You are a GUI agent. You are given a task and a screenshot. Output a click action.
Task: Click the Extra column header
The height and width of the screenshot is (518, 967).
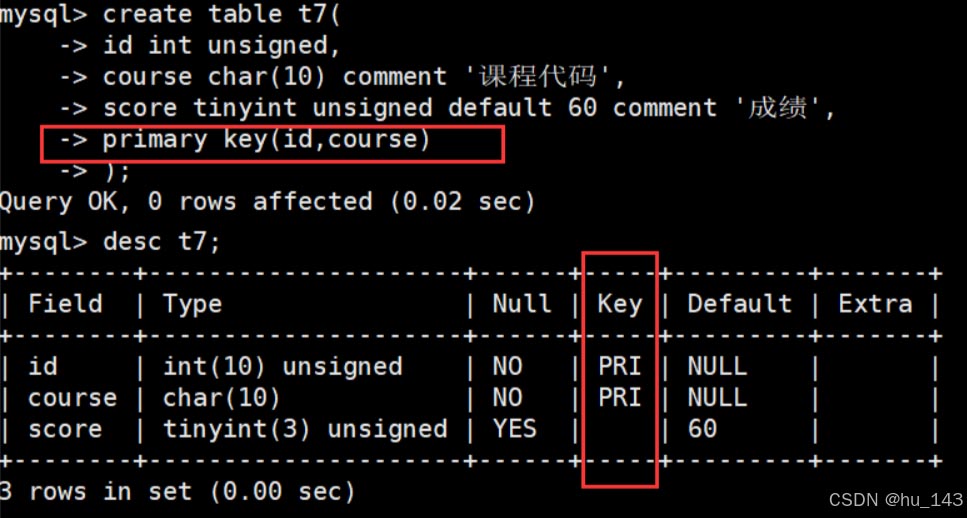(x=875, y=304)
